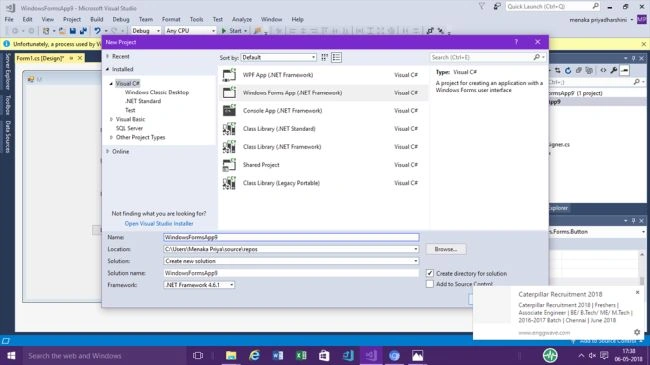Select the SQL Server tree item
The image size is (650, 365).
point(129,128)
